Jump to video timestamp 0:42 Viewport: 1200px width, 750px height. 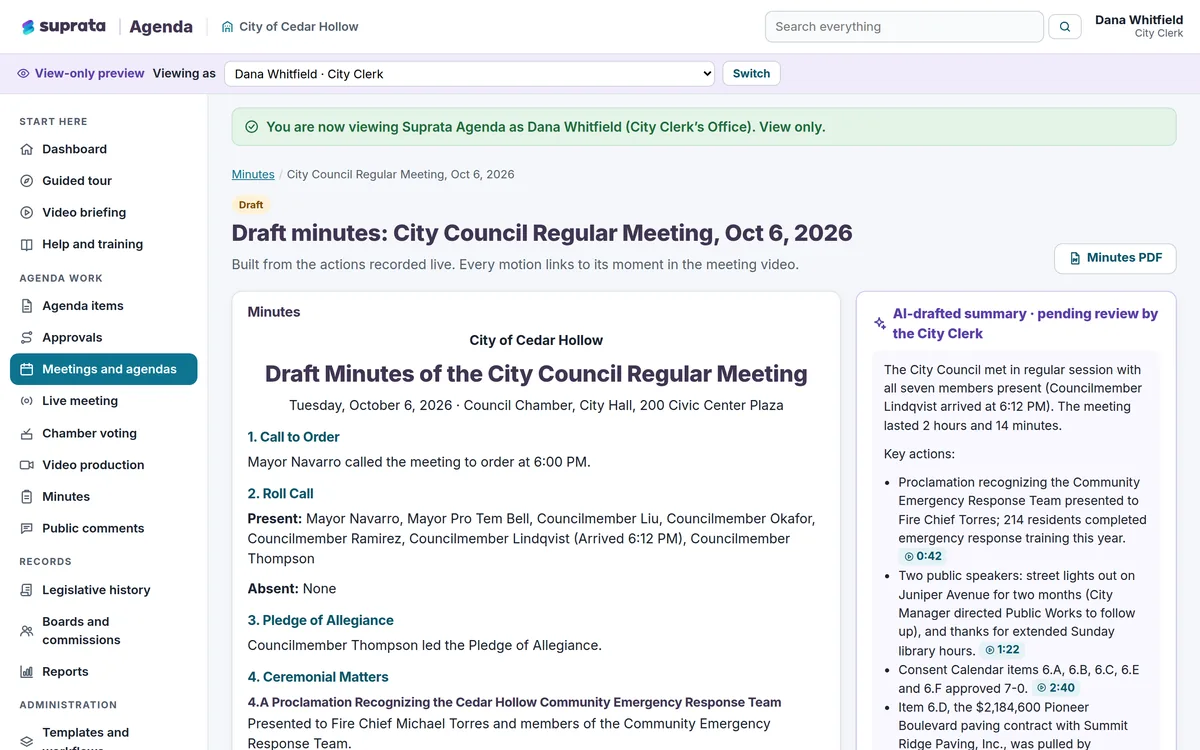[x=923, y=557]
